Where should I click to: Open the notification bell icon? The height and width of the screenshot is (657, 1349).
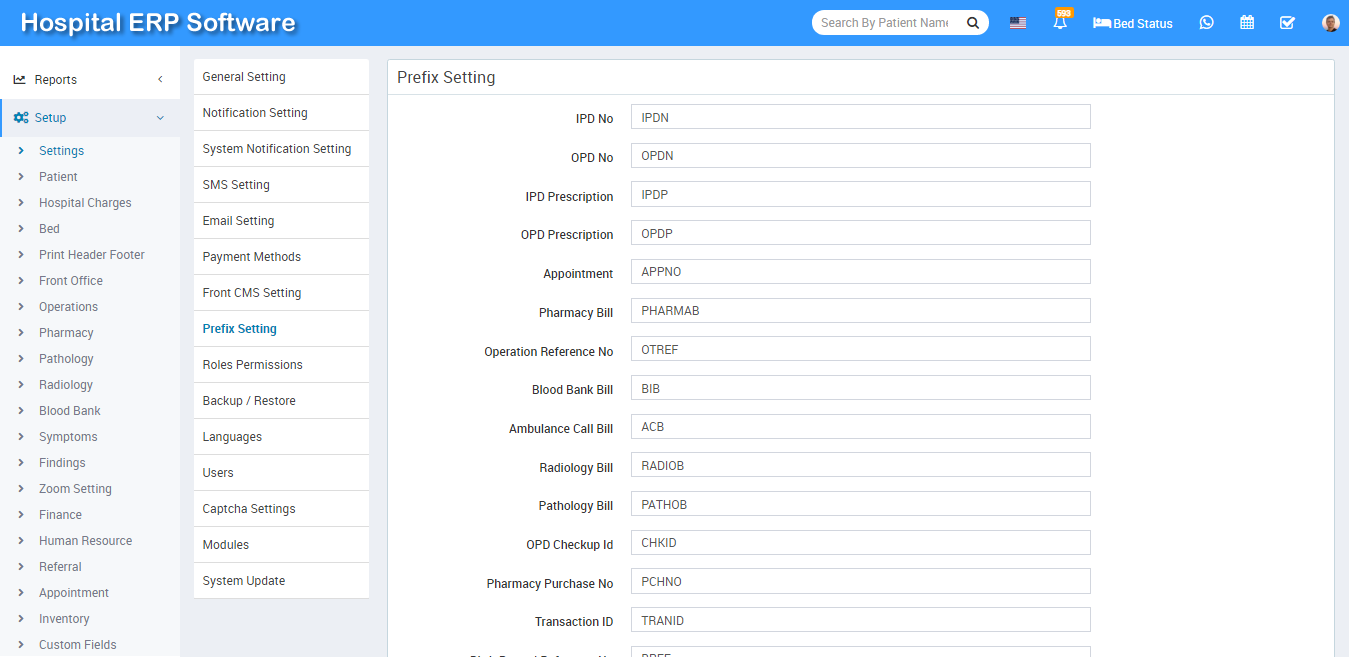click(1060, 23)
